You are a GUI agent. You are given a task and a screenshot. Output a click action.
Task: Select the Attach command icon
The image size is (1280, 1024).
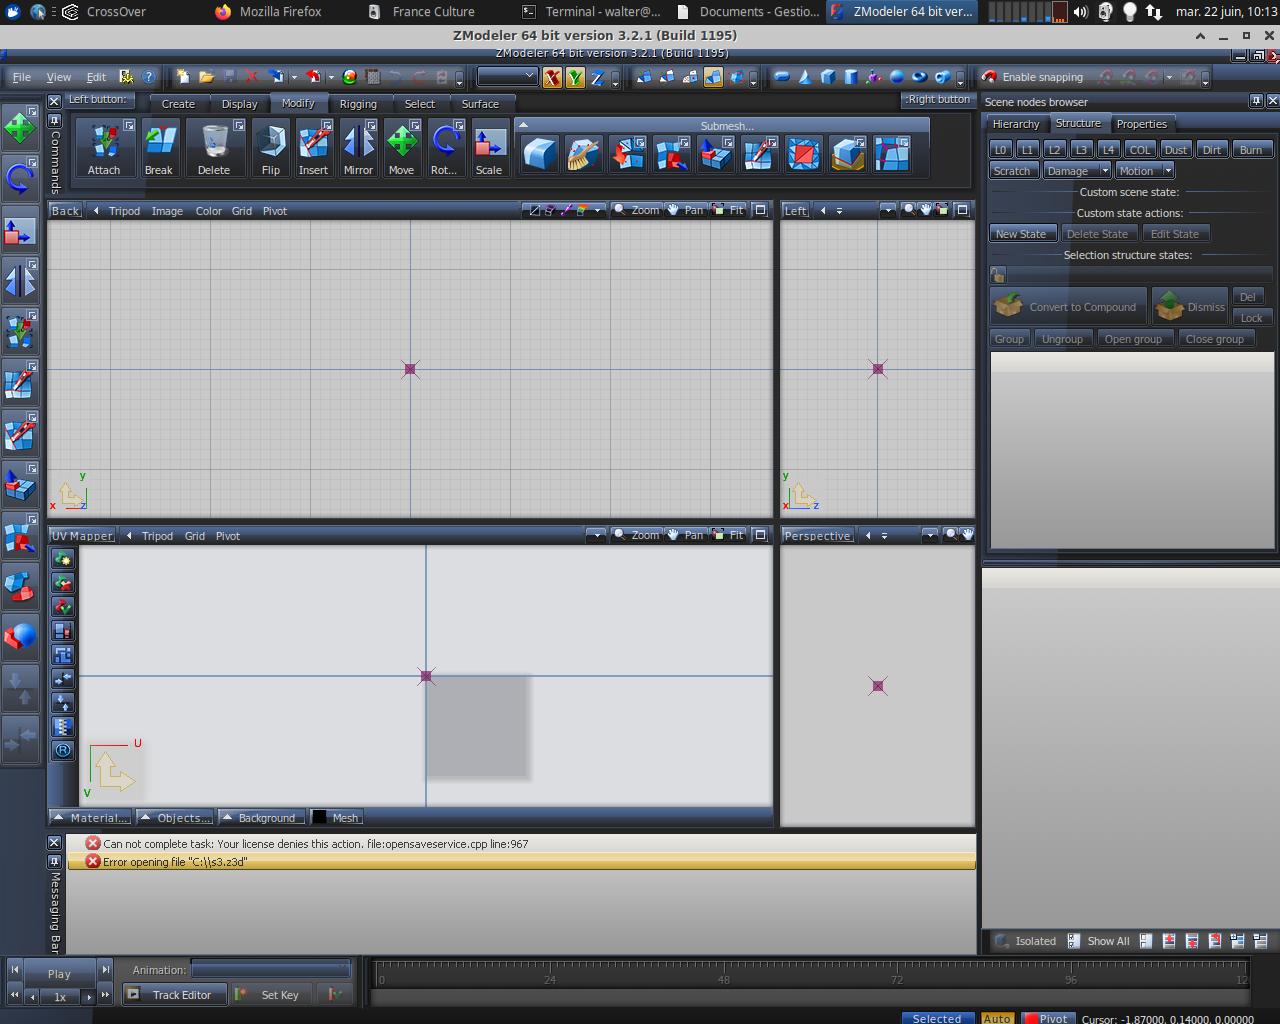104,148
